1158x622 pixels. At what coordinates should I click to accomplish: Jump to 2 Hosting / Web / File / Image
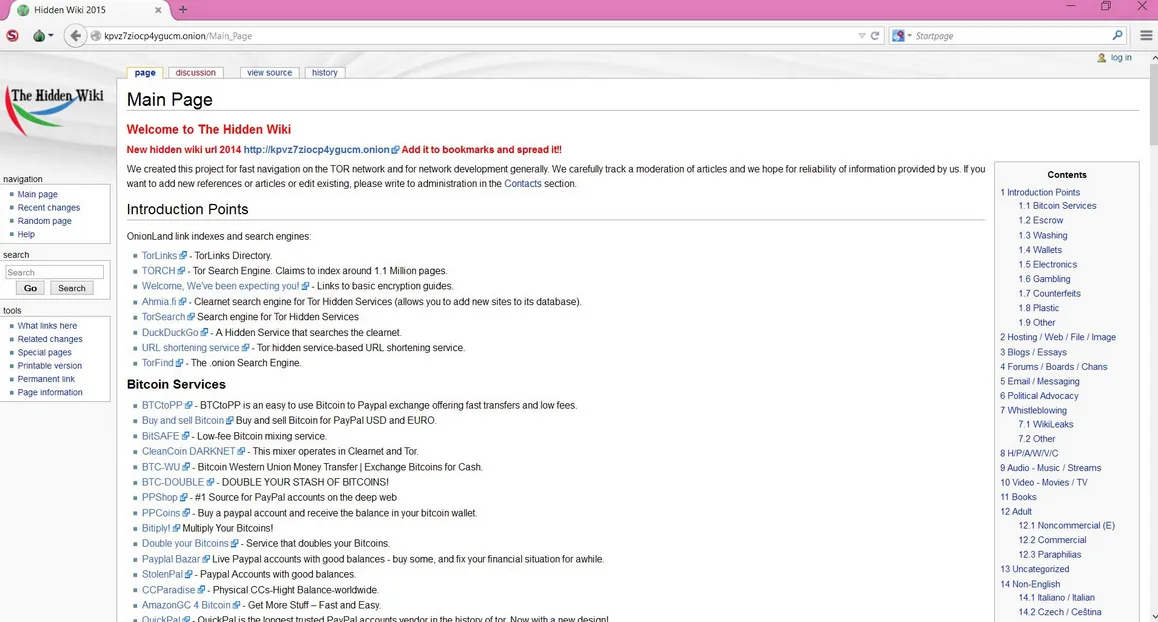pyautogui.click(x=1058, y=337)
